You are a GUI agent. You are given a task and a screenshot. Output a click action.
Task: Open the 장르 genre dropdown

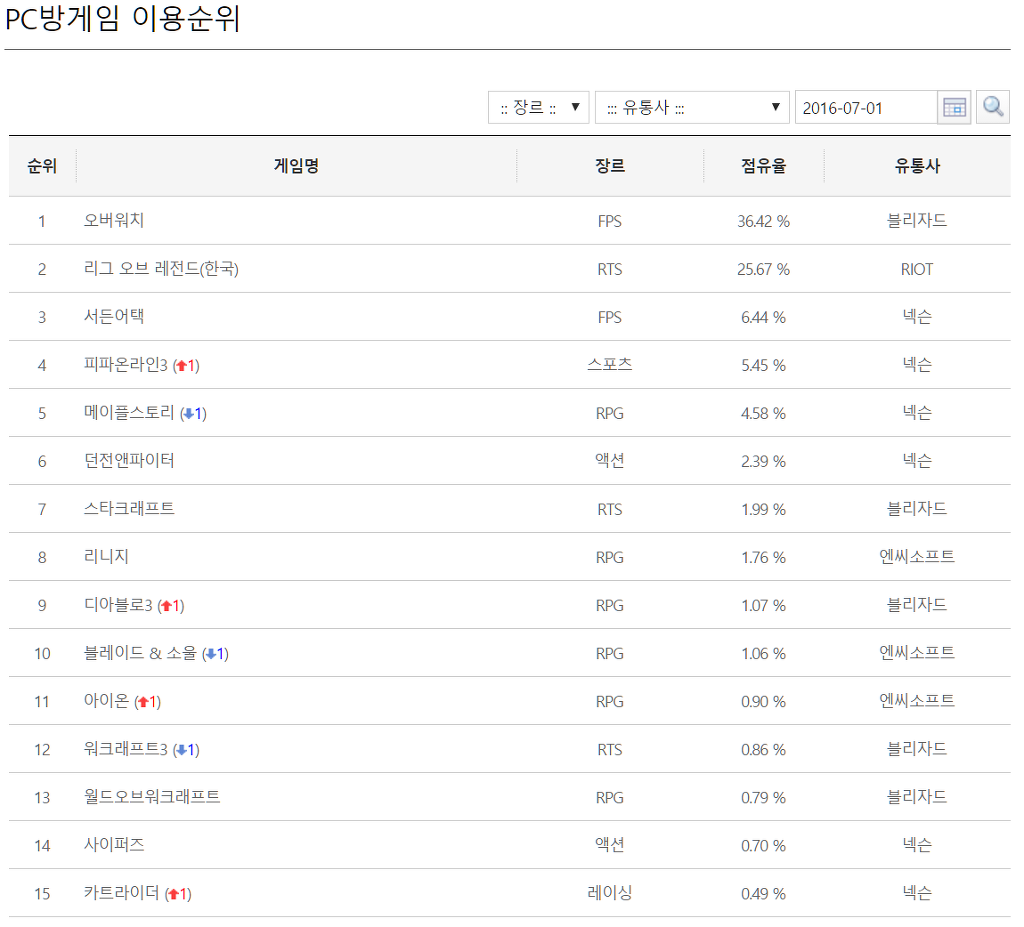[540, 108]
